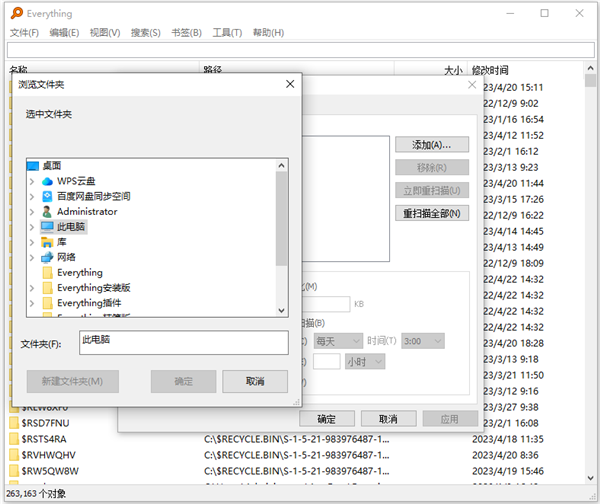Click the hours interval input field
Viewport: 600px width, 504px height.
click(326, 361)
